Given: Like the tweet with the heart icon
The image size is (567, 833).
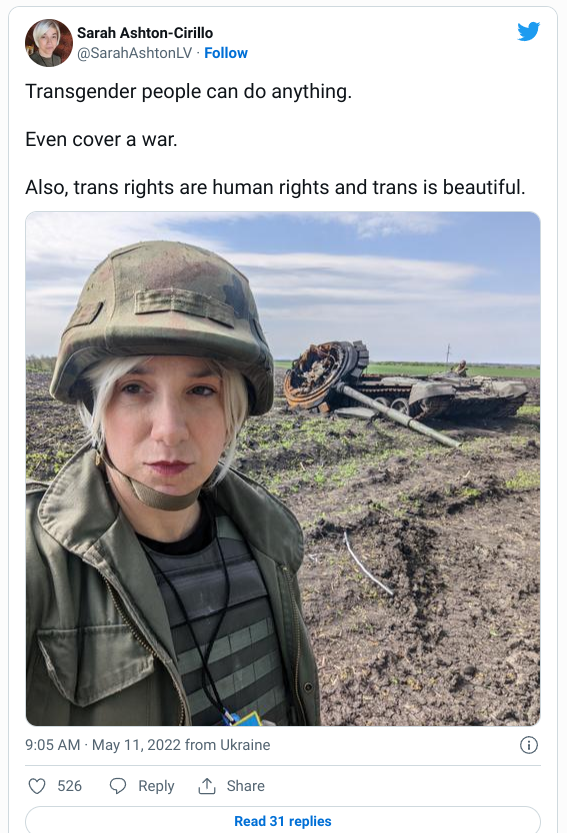Looking at the screenshot, I should 37,786.
